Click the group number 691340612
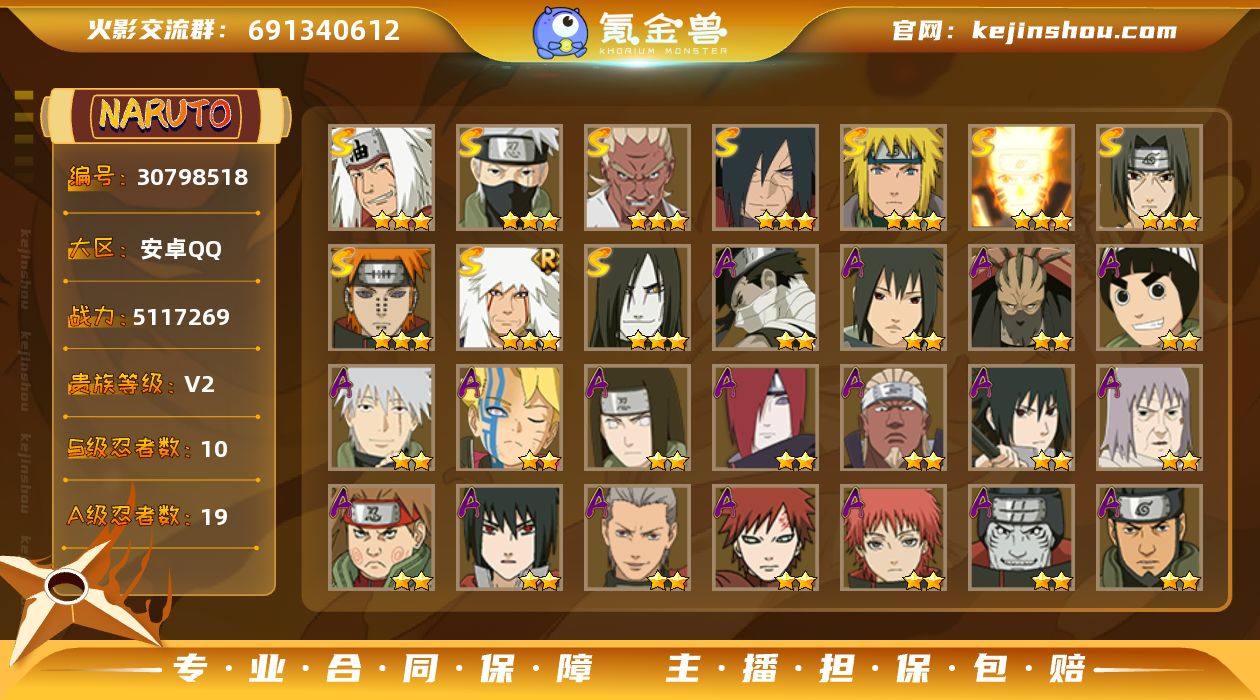This screenshot has height=700, width=1260. coord(324,30)
